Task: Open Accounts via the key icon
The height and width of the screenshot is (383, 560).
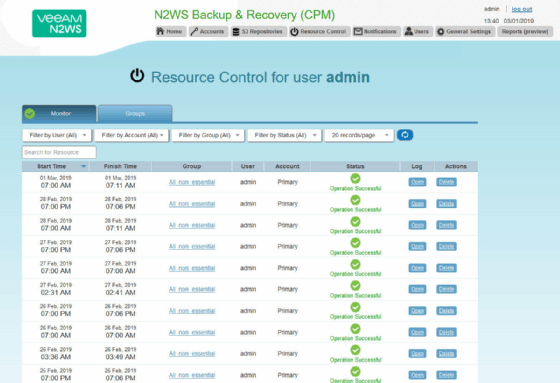Action: (x=194, y=31)
